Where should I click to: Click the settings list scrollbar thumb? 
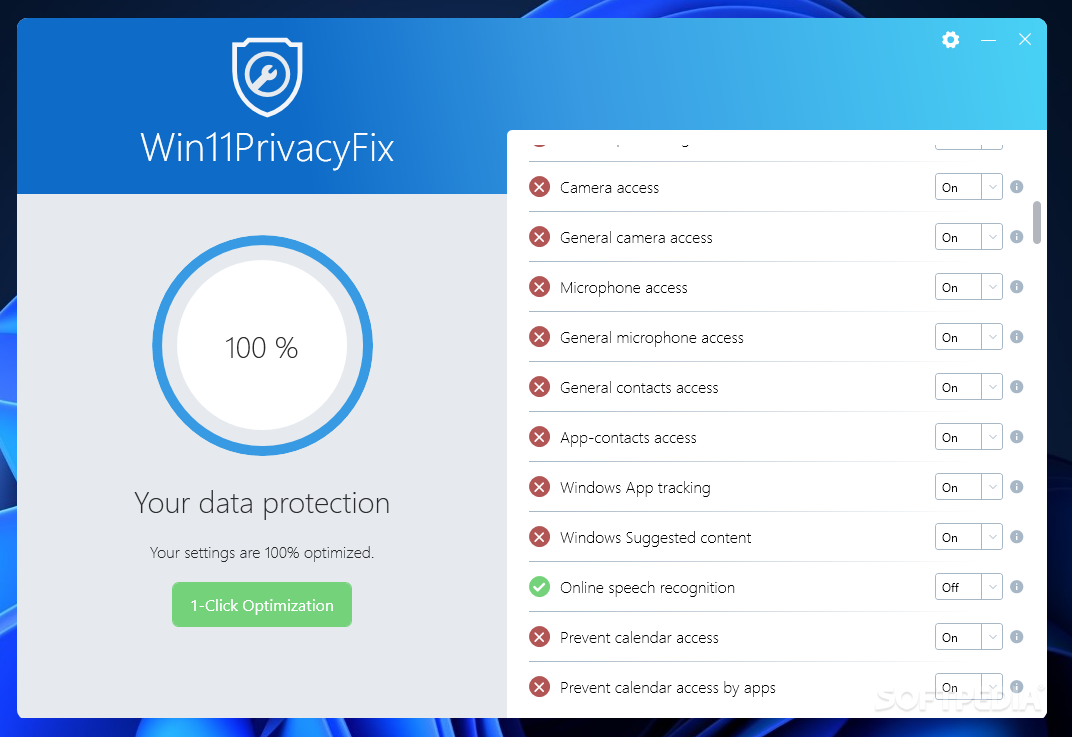click(x=1036, y=222)
